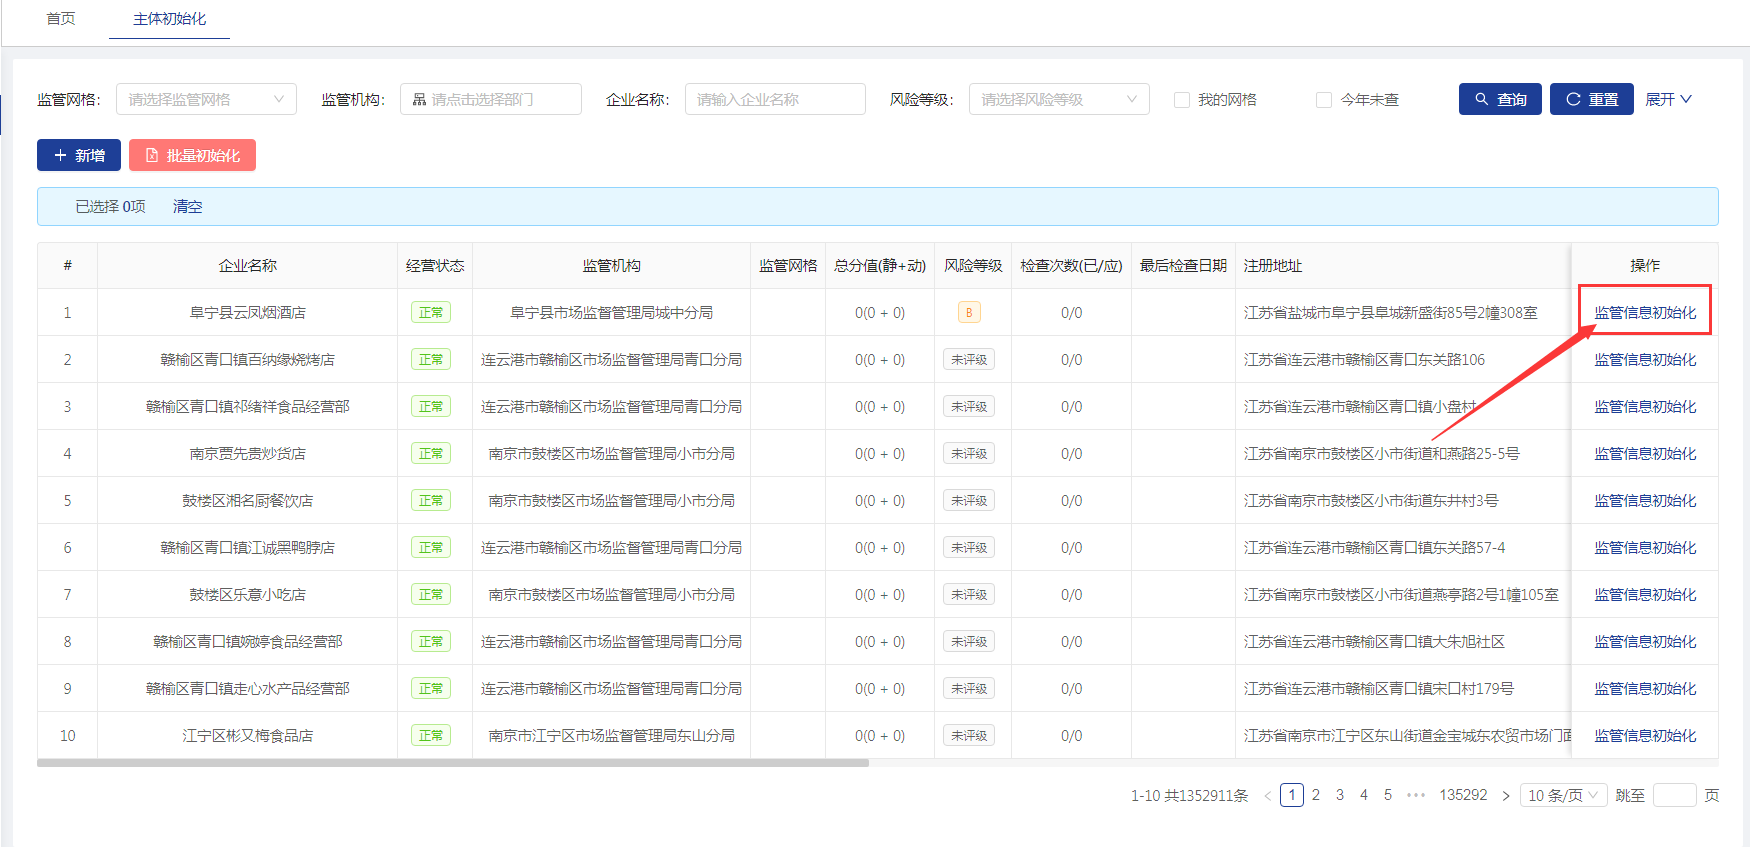Click the 批量初始化 batch initialize button
1750x847 pixels.
192,155
